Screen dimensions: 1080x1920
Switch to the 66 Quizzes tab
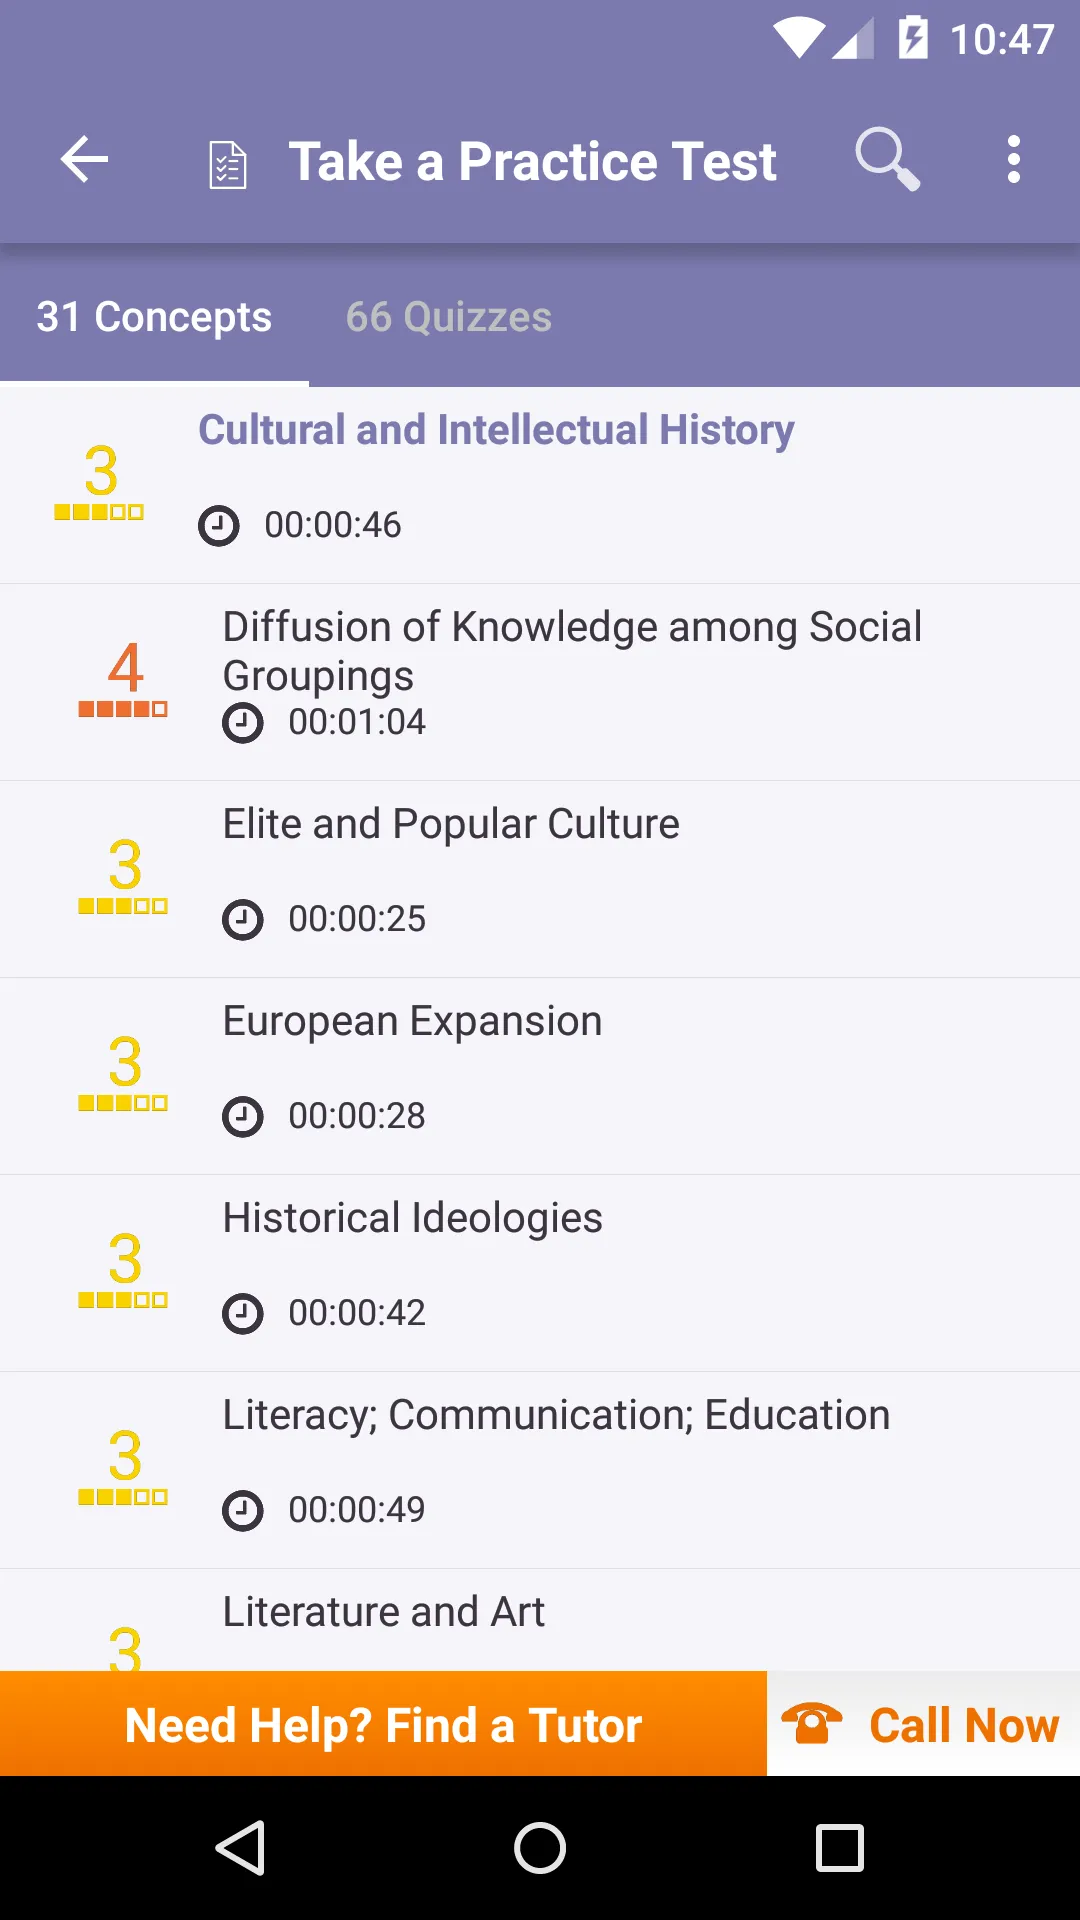click(449, 317)
